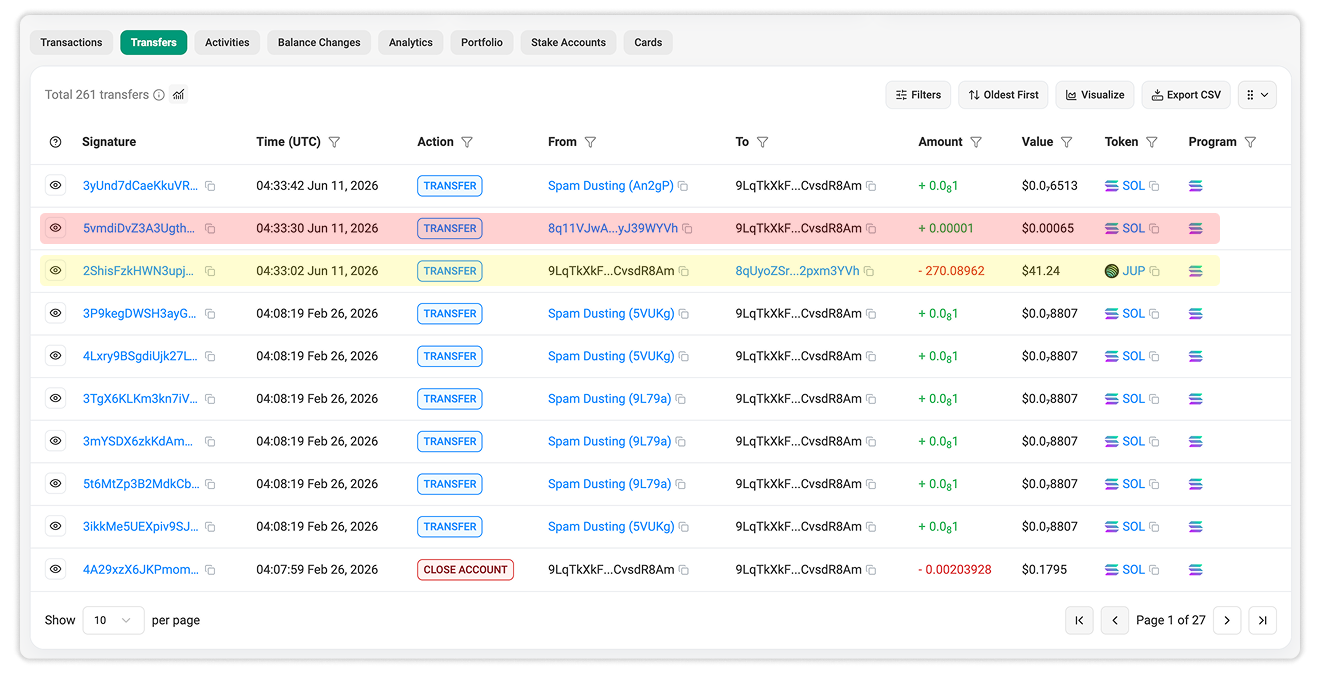Open transaction 3ikkMe5UEXpiv9SJ
This screenshot has width=1320, height=674.
(141, 527)
